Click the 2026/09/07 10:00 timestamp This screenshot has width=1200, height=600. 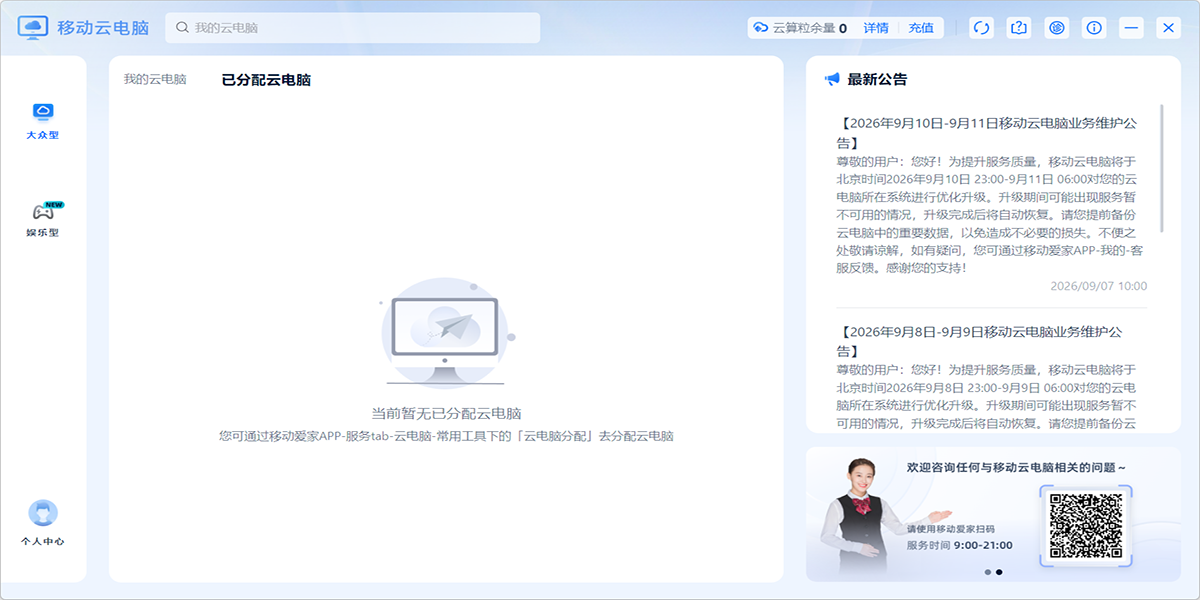click(x=1099, y=286)
